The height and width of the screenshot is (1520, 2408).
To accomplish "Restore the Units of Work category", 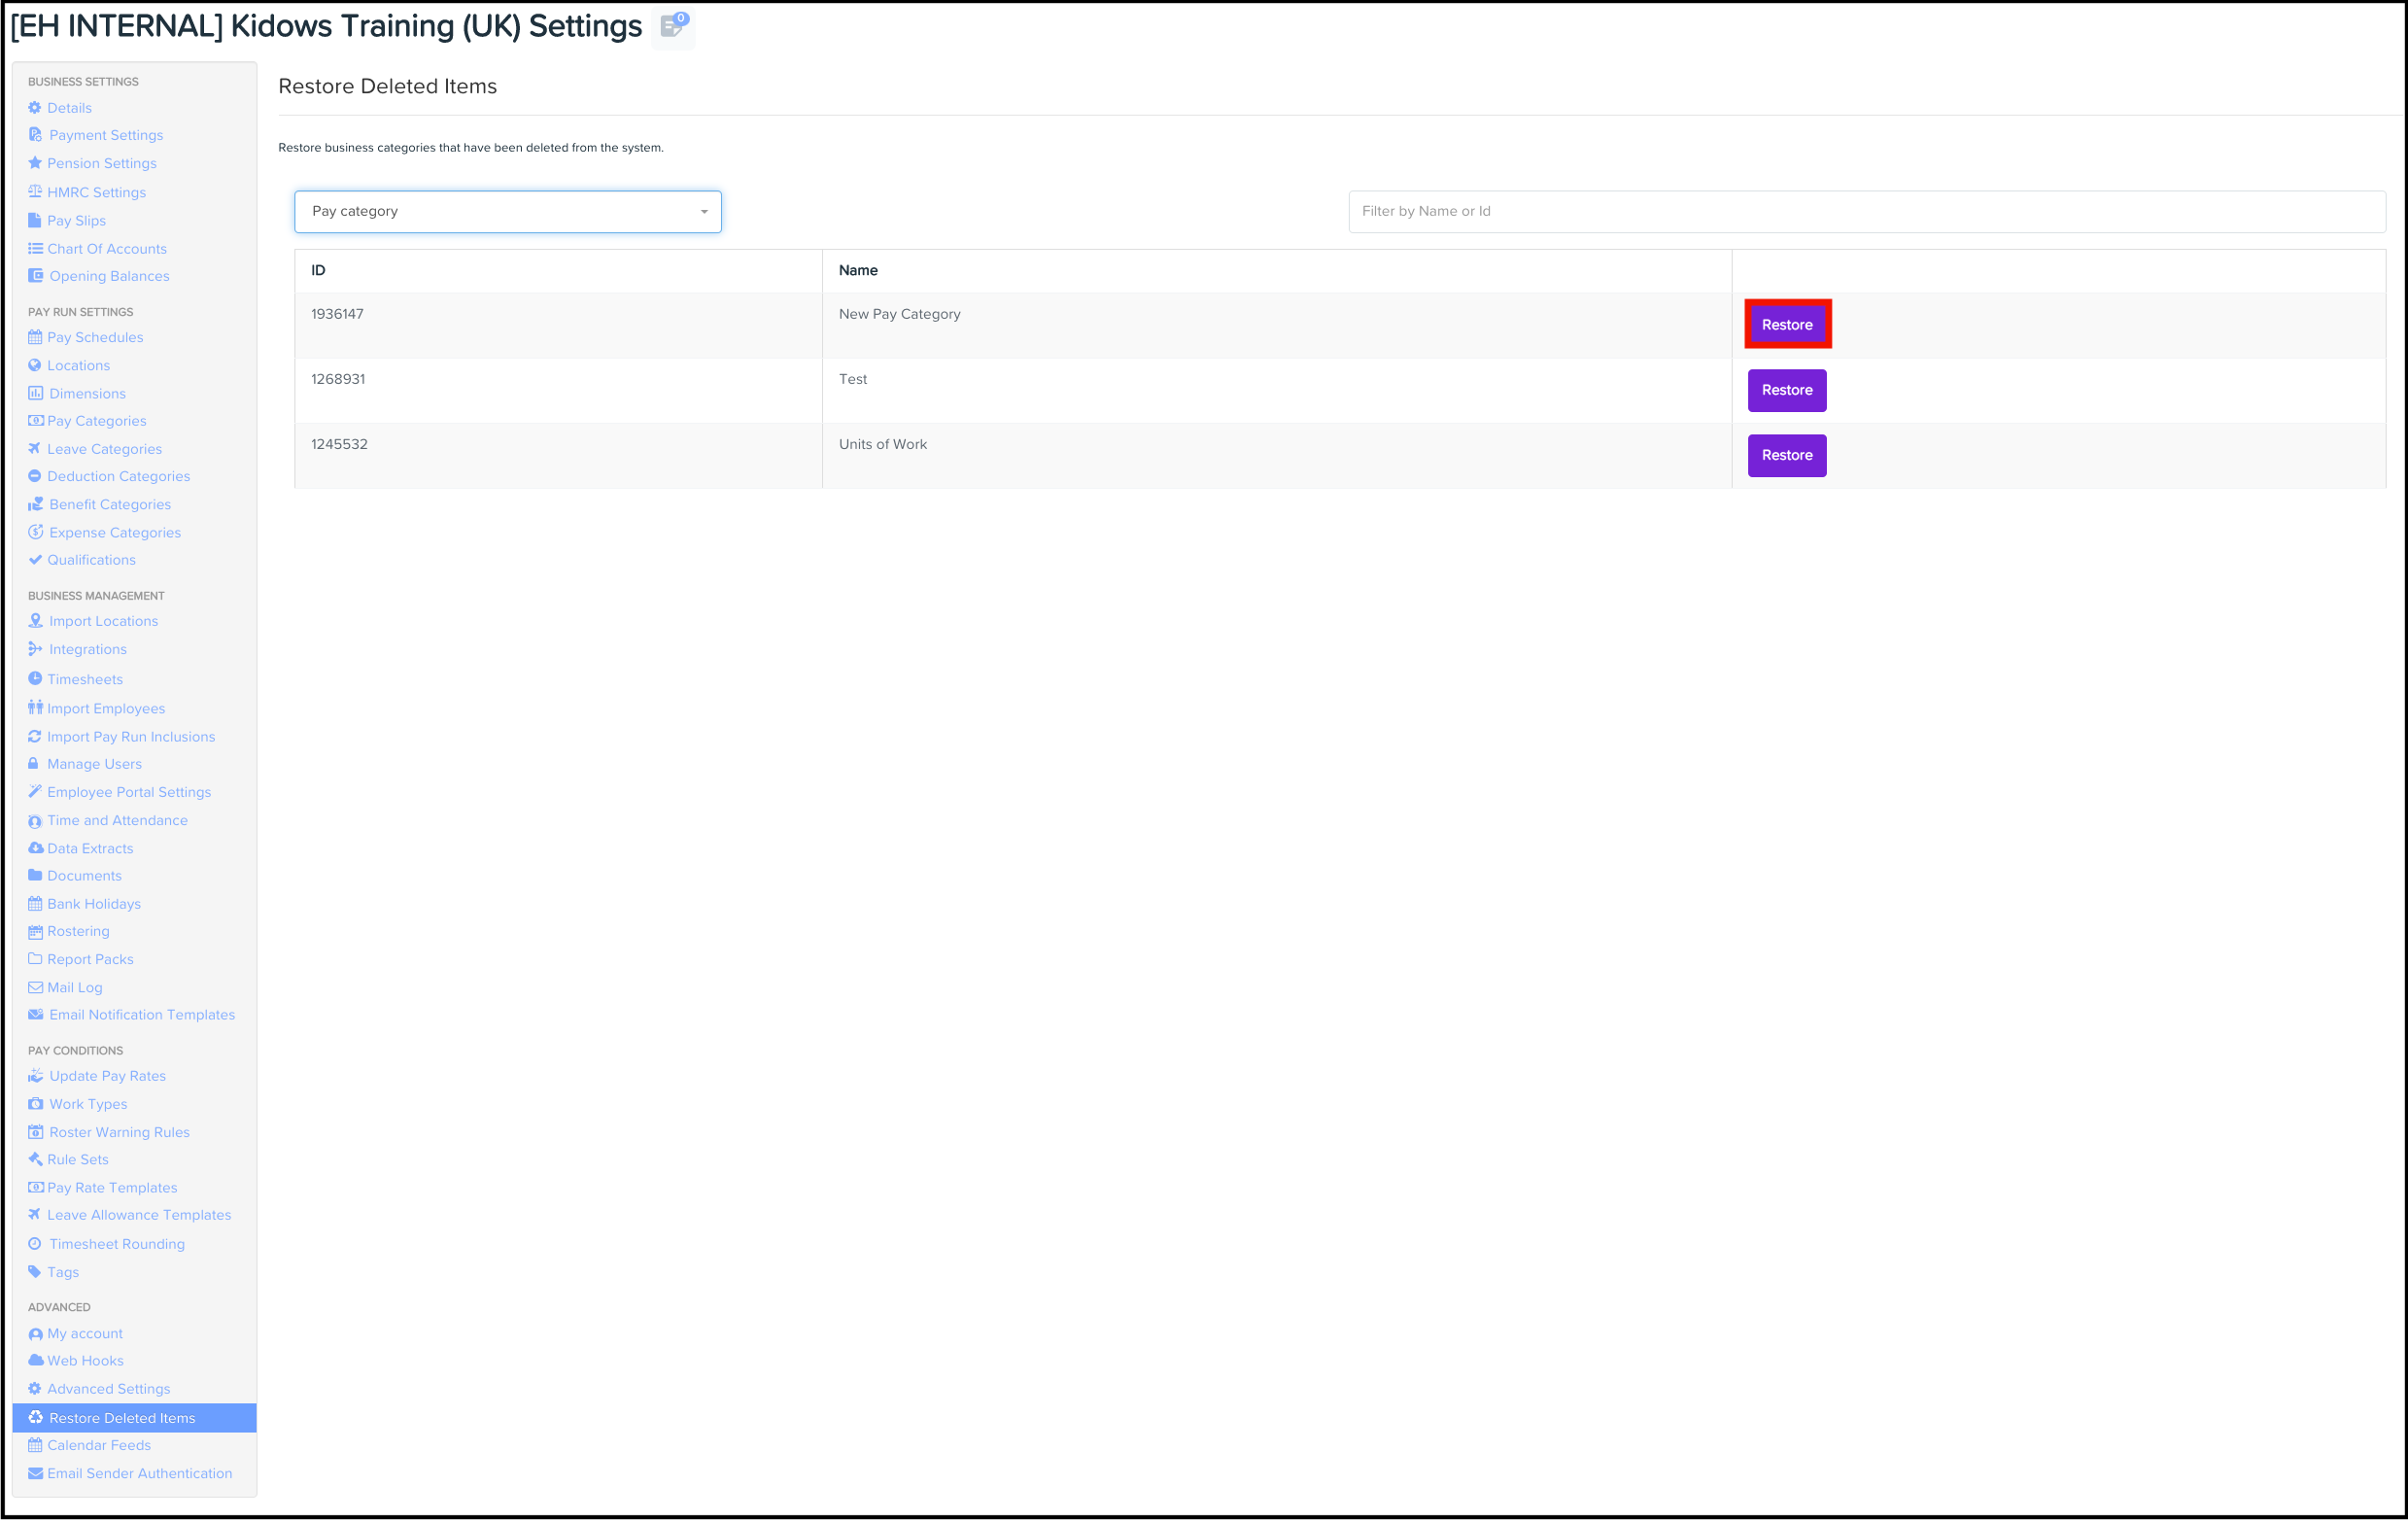I will point(1787,455).
